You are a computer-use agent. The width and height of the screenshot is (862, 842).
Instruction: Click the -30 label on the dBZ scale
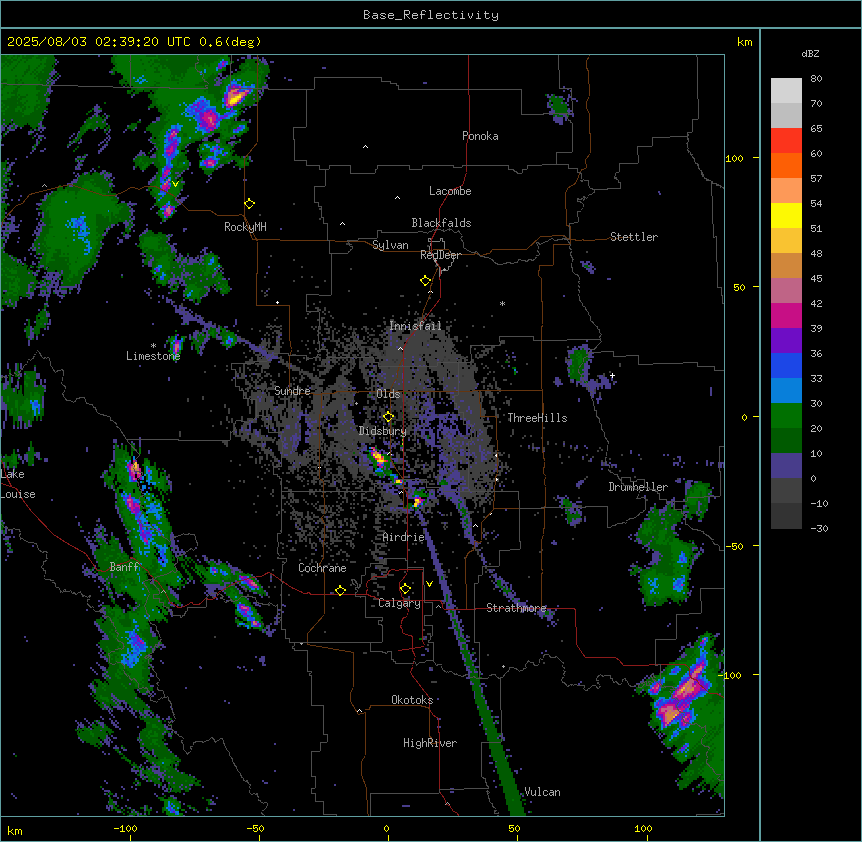pyautogui.click(x=819, y=528)
